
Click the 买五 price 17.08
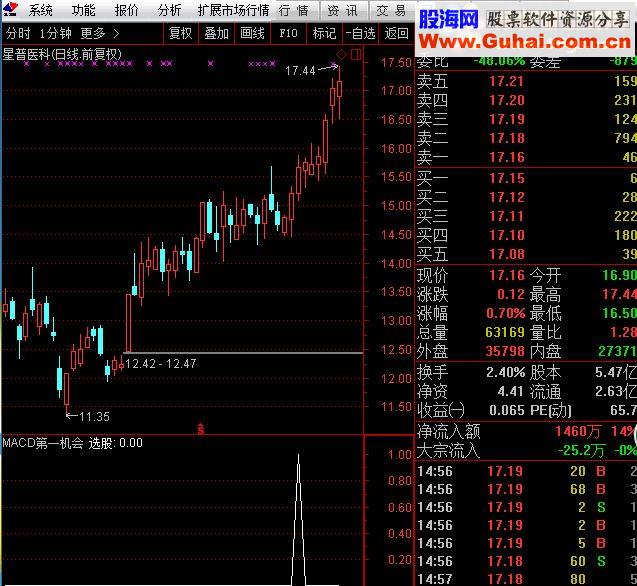click(x=507, y=254)
